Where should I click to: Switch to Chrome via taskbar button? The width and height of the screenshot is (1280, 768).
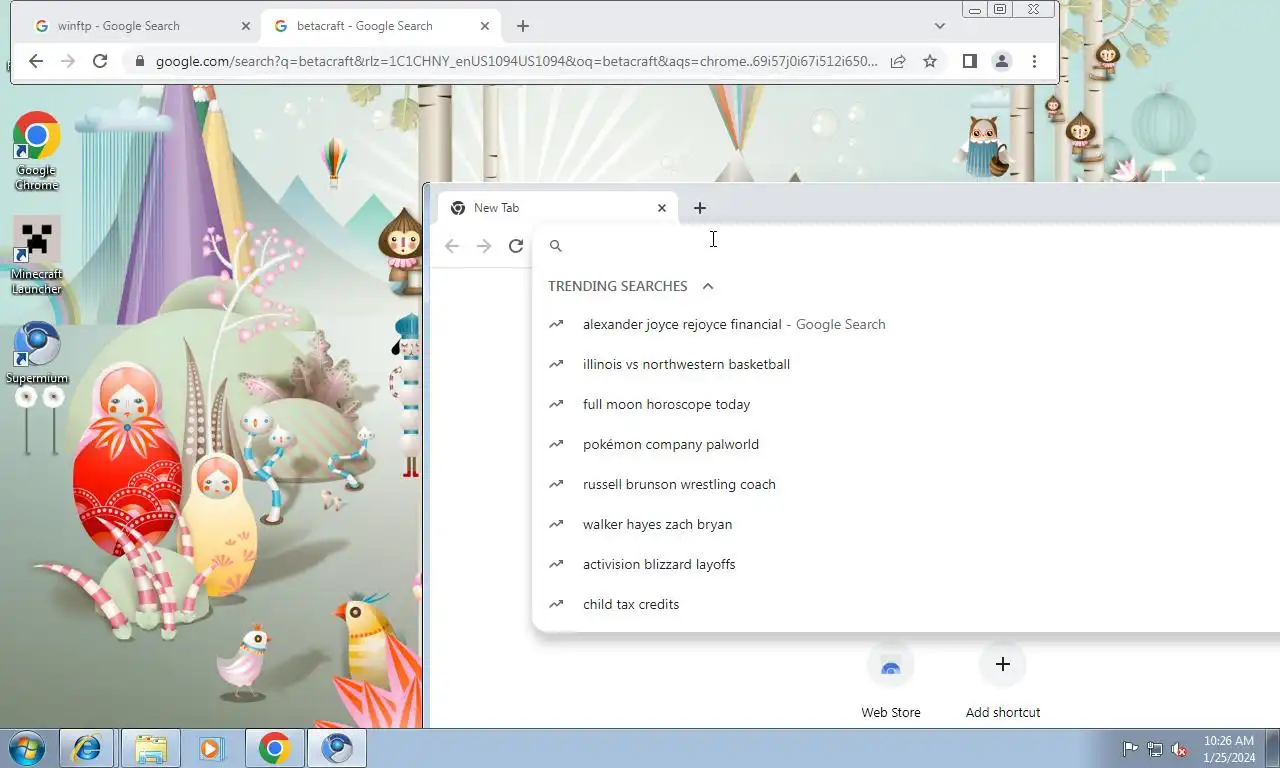pos(274,748)
